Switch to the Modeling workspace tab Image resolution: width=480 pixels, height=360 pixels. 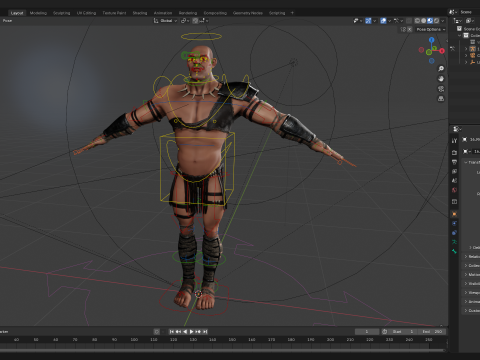[38, 13]
